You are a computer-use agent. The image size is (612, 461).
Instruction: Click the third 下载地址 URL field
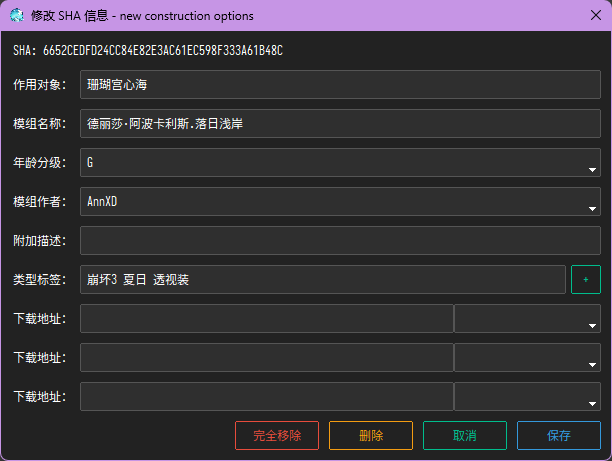point(267,397)
